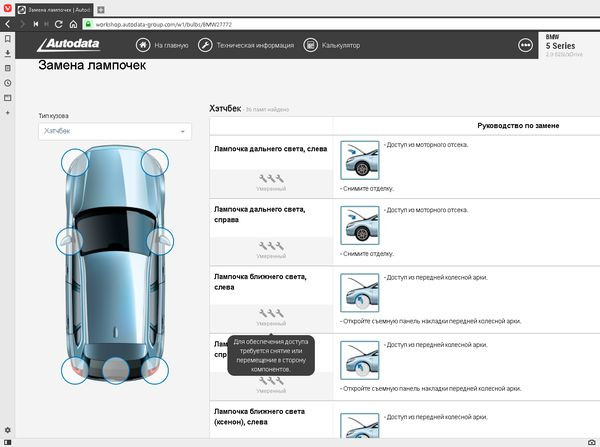Select the rear center lamp hotspot on car
Viewport: 600px width, 447px height.
pos(115,371)
